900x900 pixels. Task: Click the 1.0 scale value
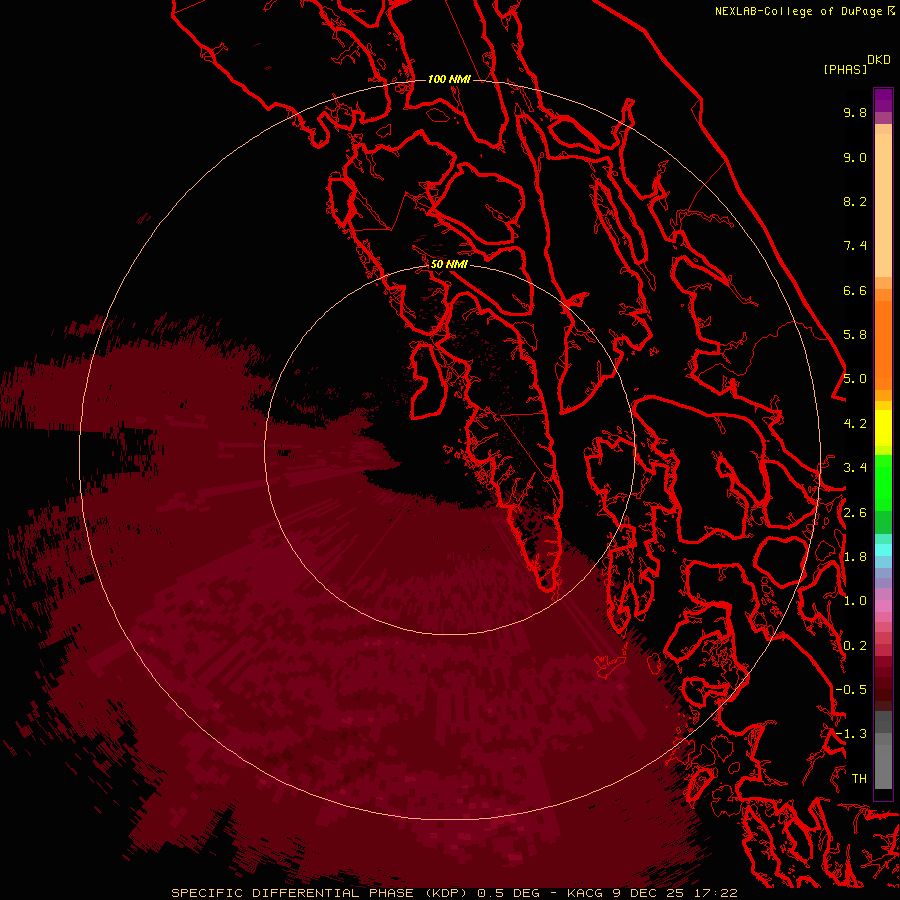pos(855,601)
